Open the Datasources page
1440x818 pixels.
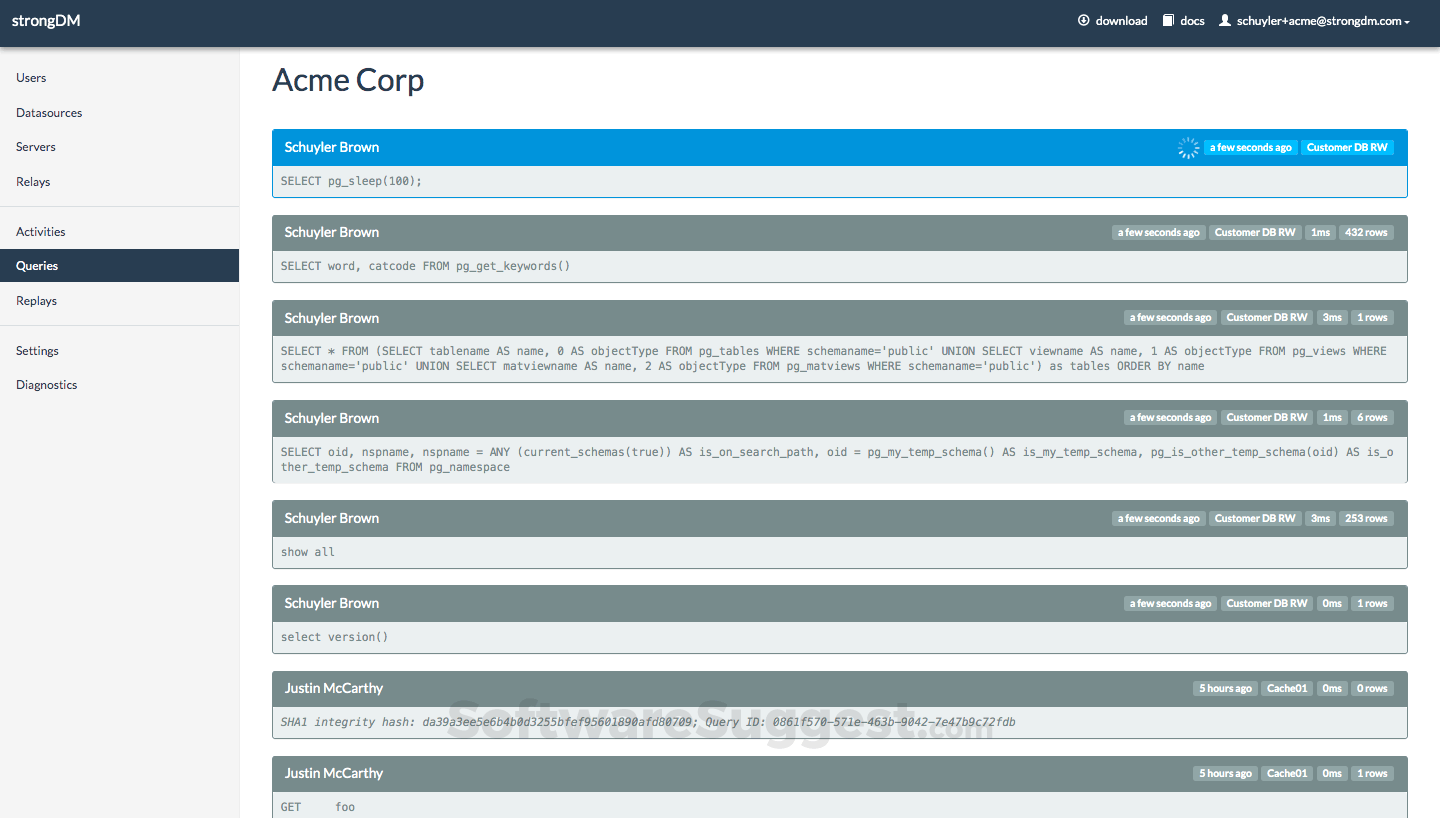click(48, 112)
